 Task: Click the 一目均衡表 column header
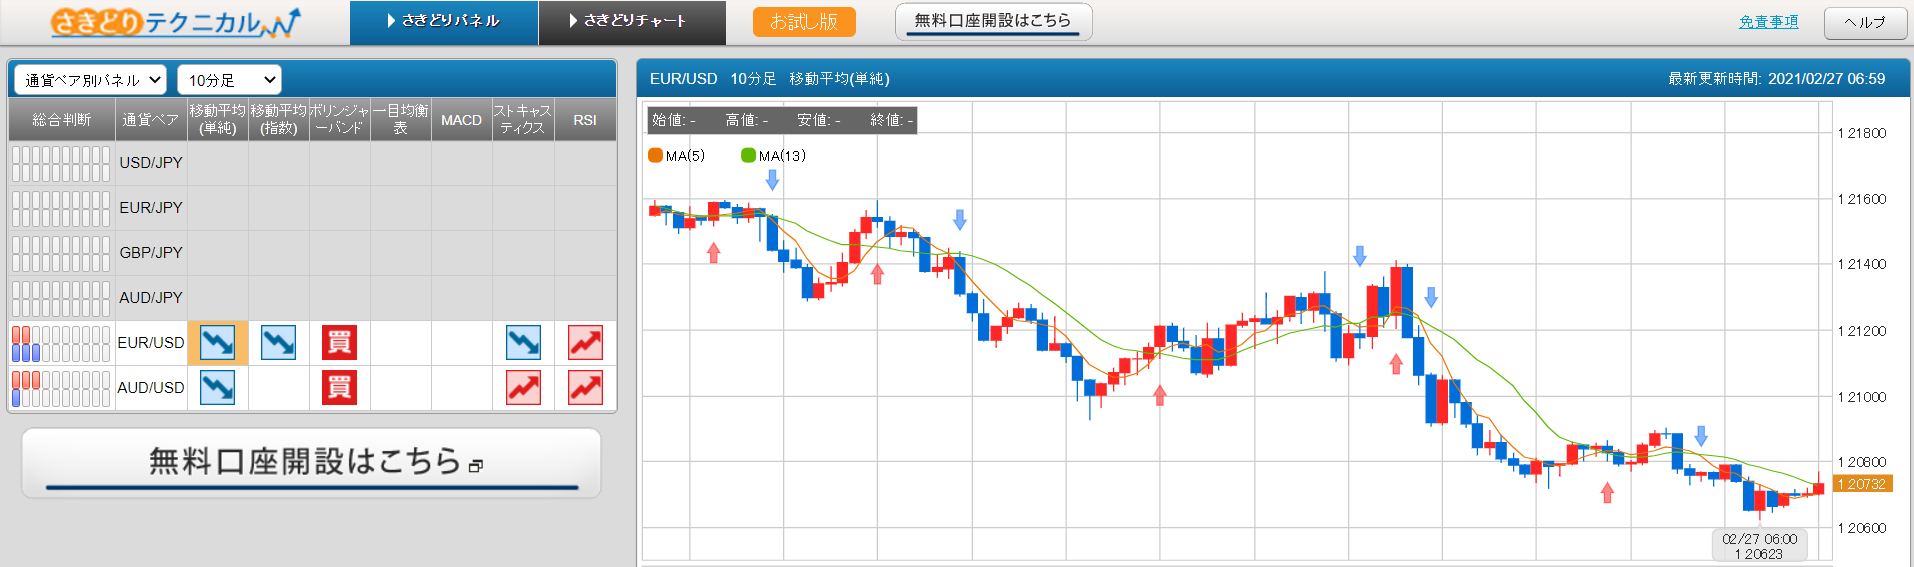[x=400, y=120]
